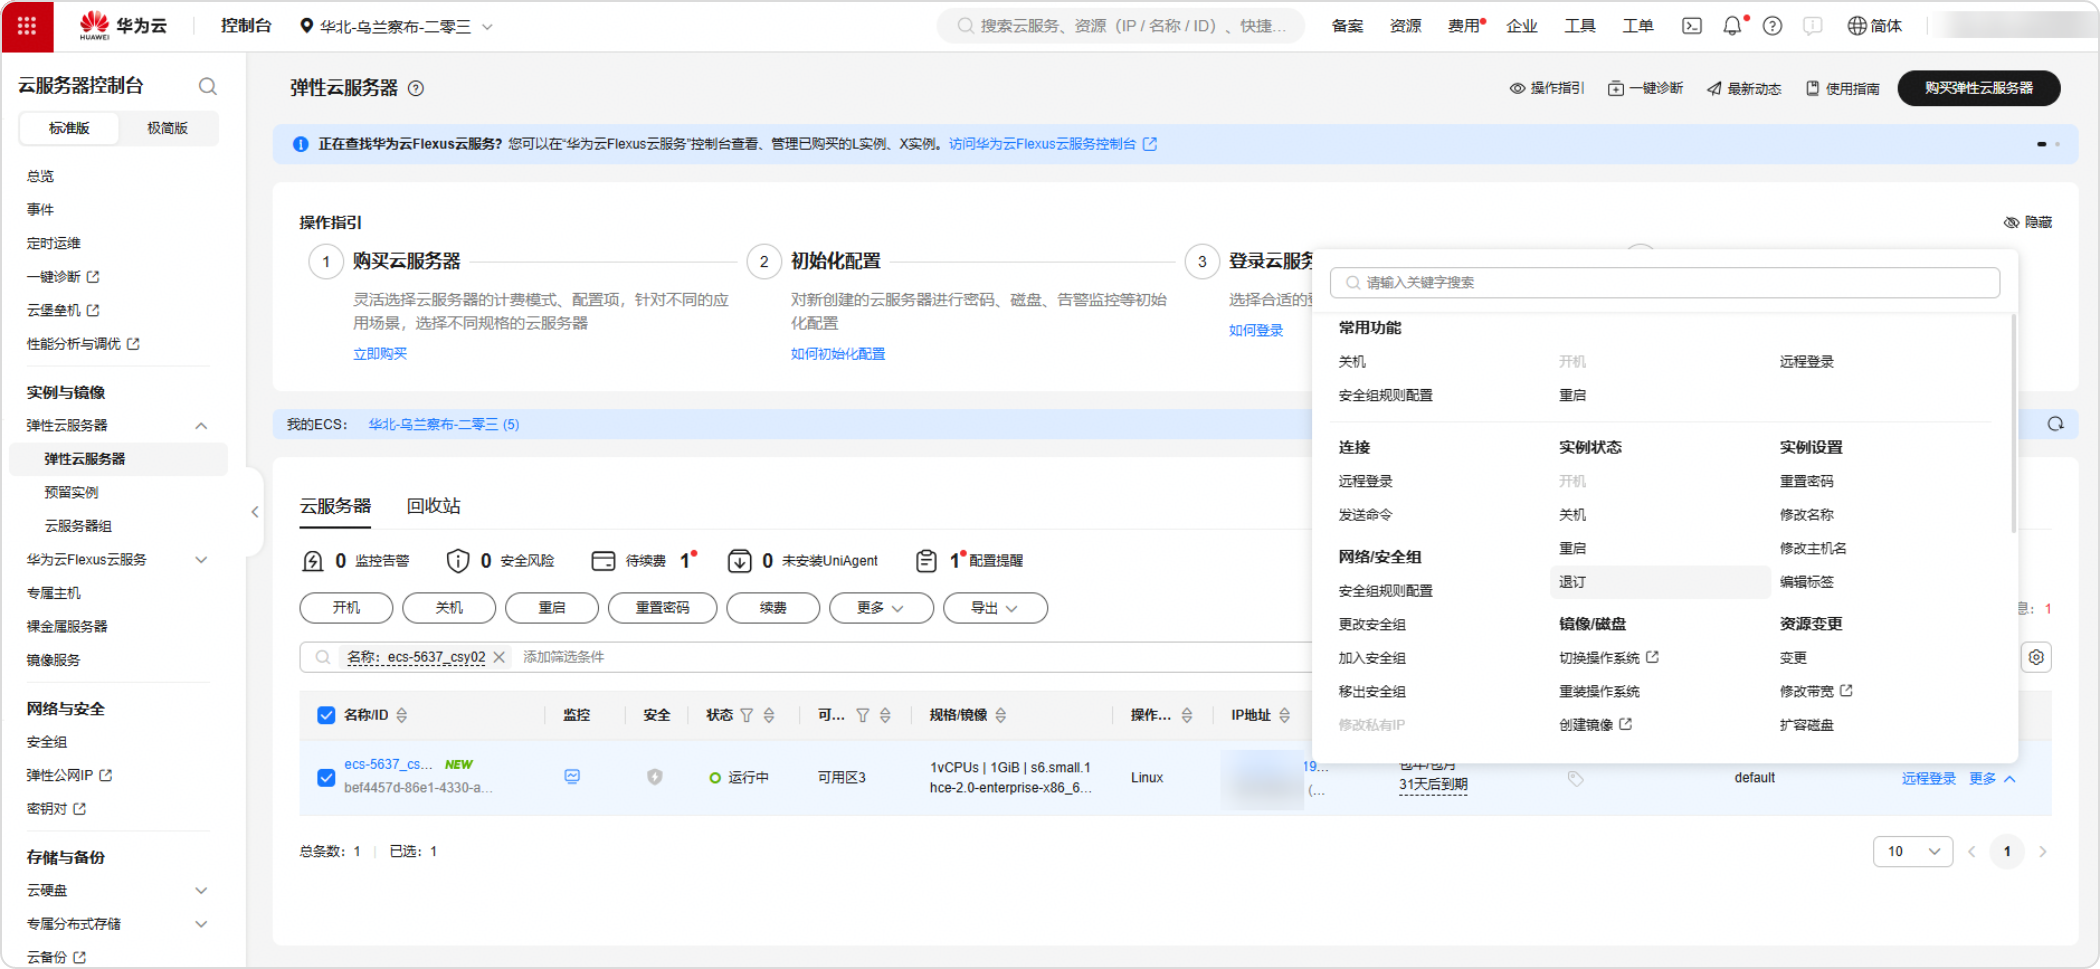Expand the 云硬盘 sidebar group
Viewport: 2100px width, 969px height.
click(201, 891)
